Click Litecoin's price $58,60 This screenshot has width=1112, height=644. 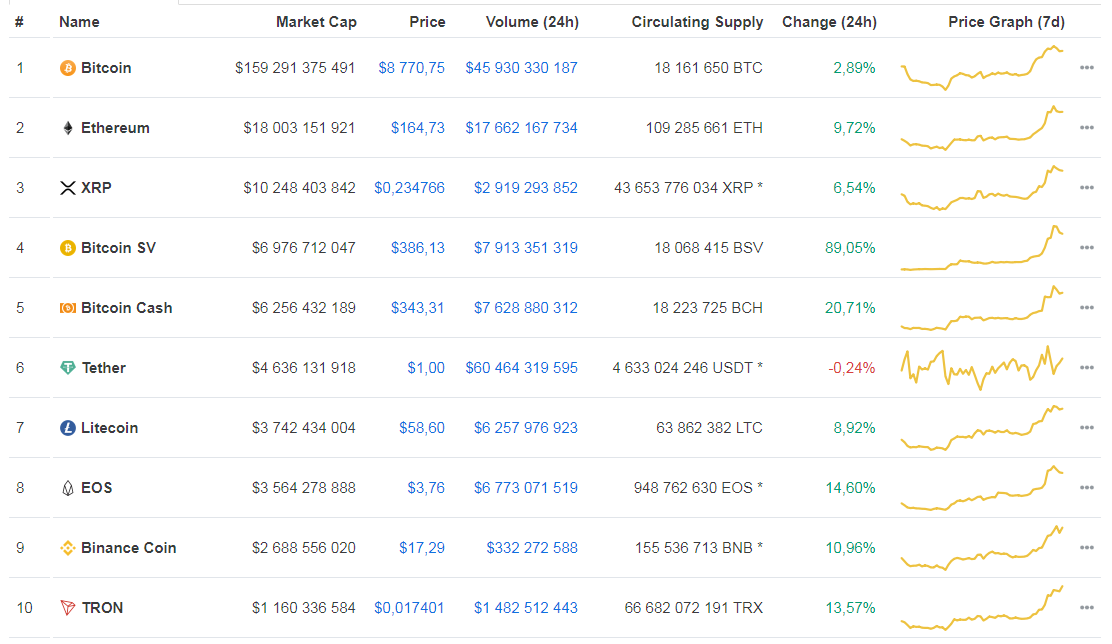[421, 428]
